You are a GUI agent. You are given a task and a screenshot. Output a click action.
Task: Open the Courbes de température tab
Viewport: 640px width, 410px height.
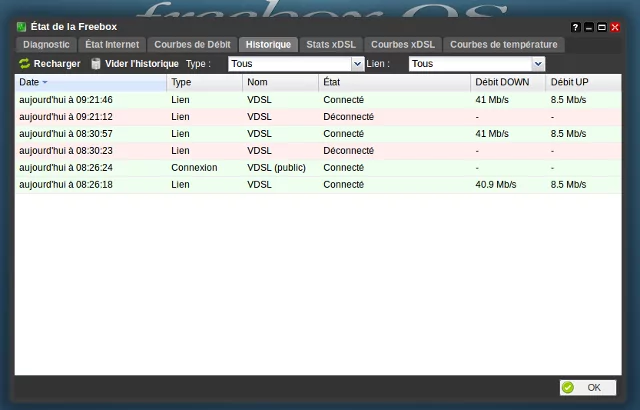point(504,44)
